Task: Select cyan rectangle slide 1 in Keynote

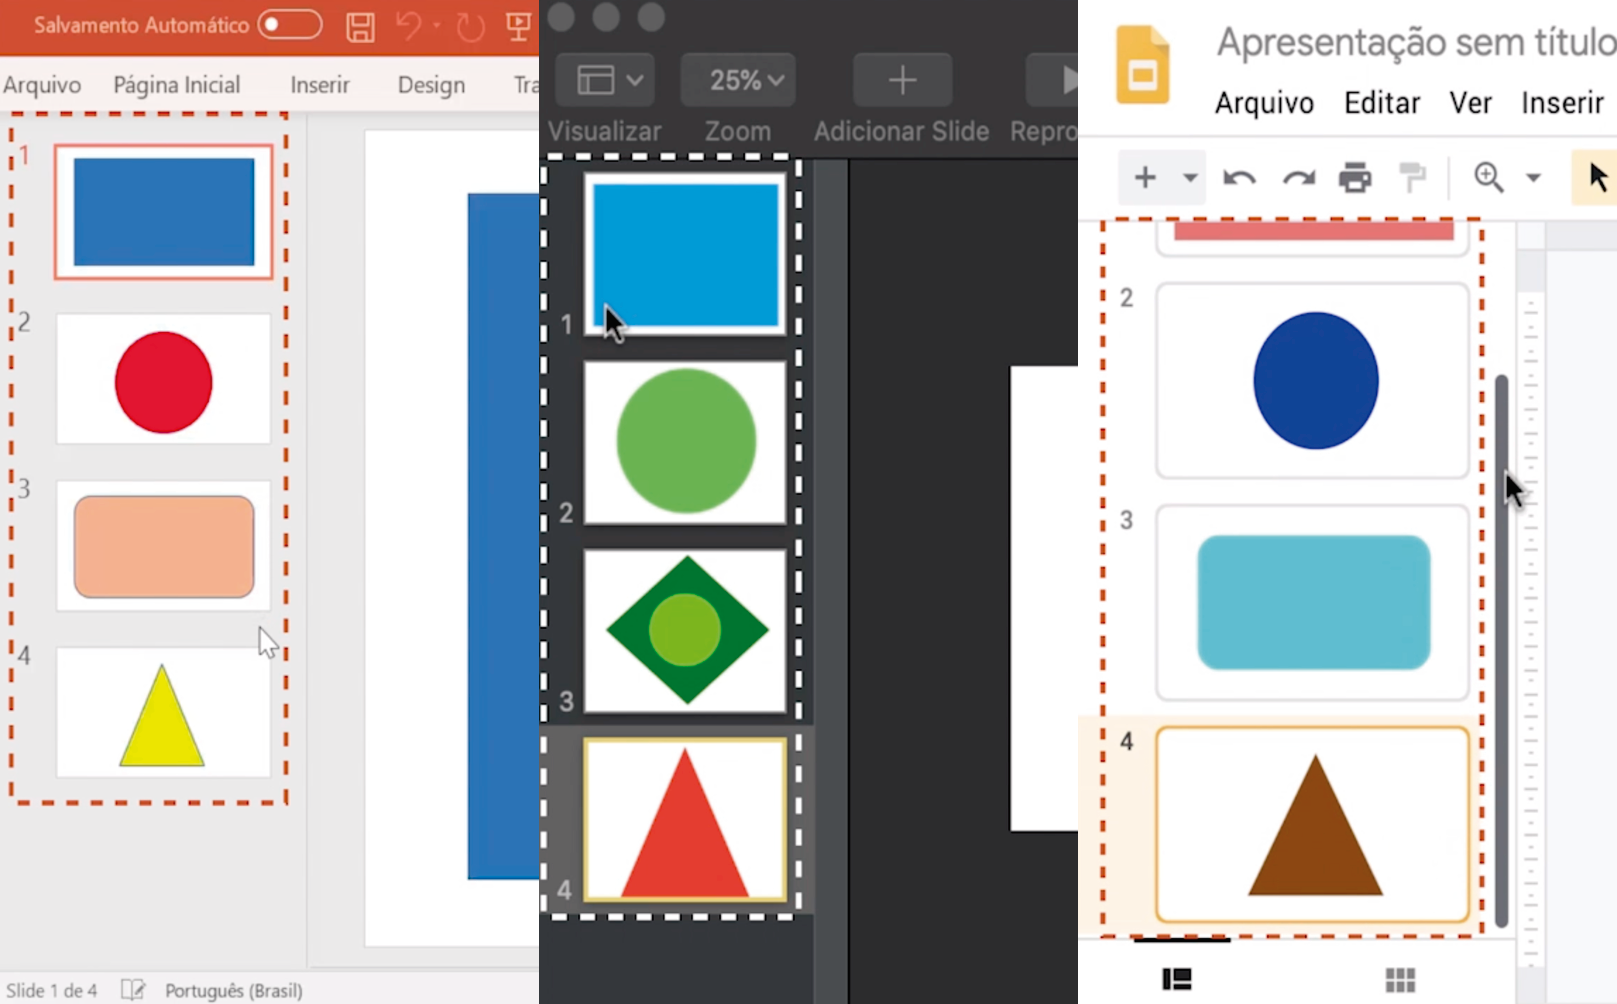Action: point(685,255)
